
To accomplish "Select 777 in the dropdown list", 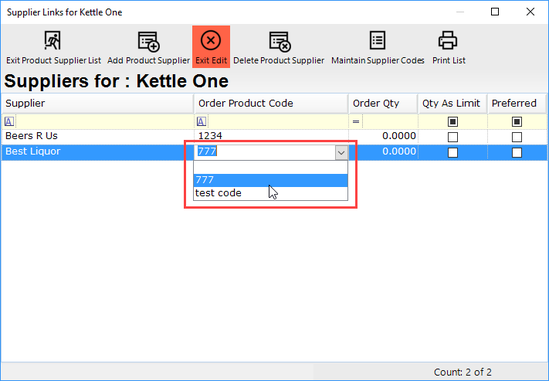I will 271,180.
